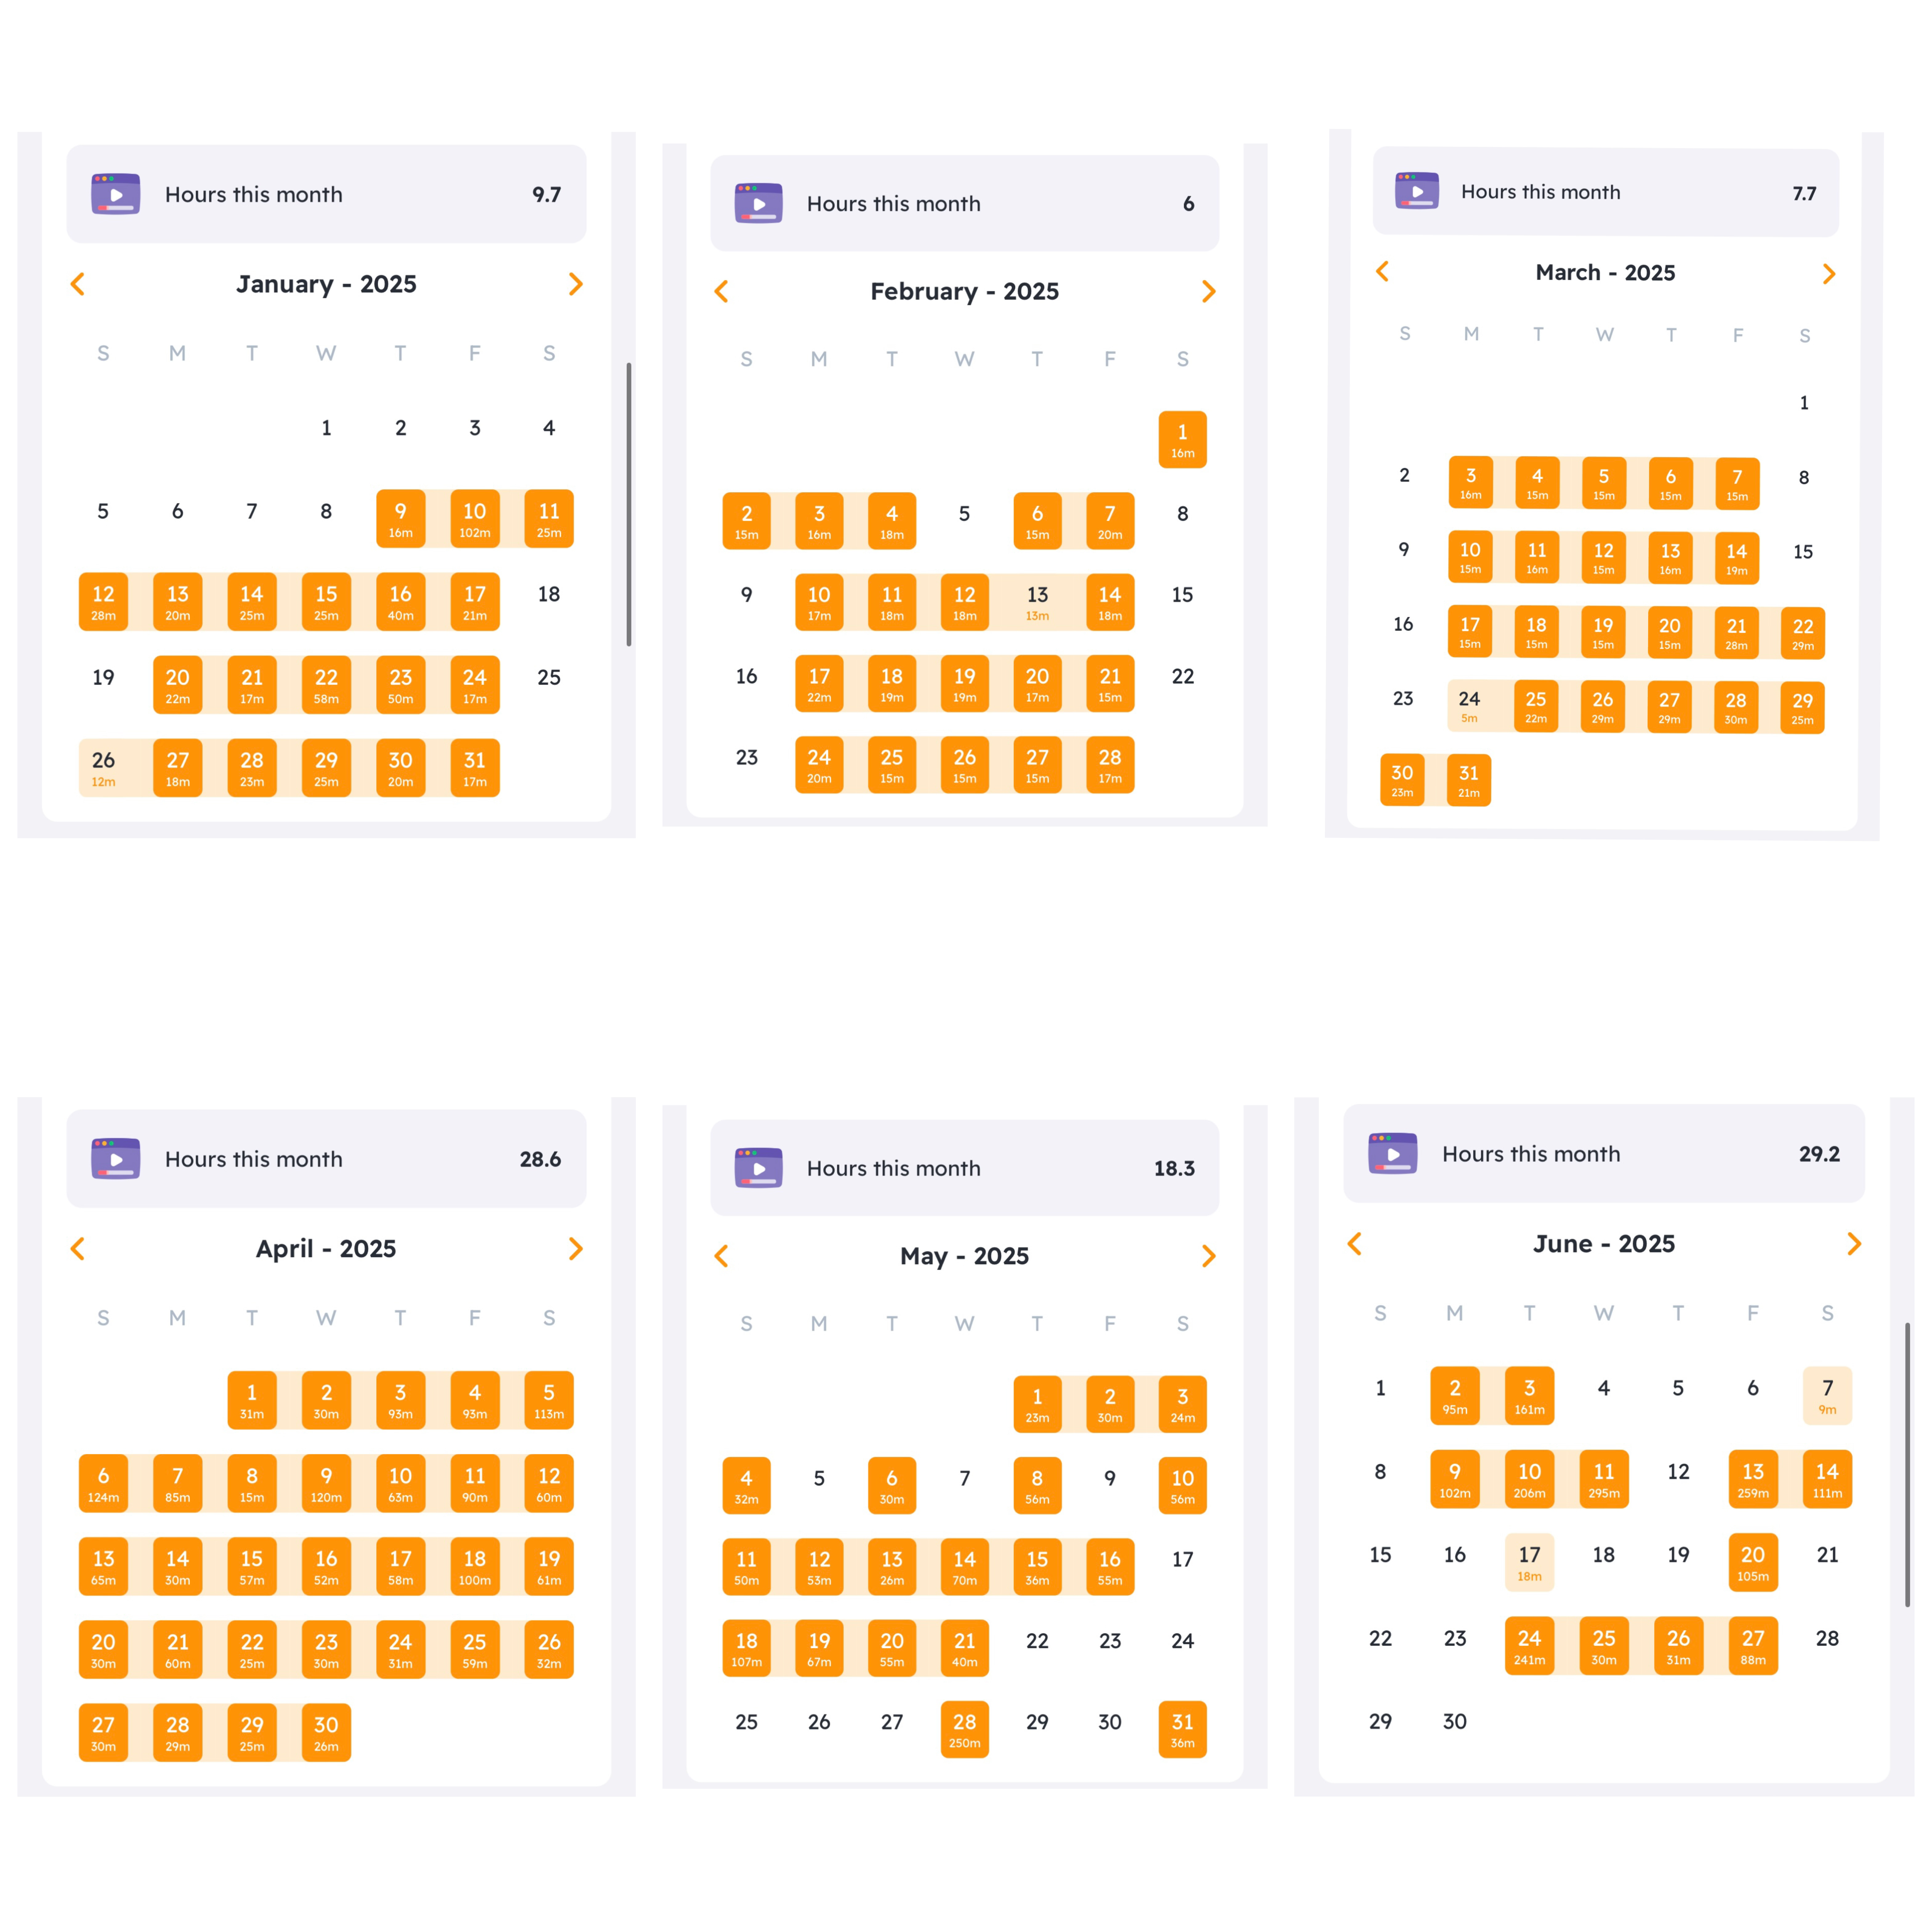Click the video icon beside January hours
The width and height of the screenshot is (1932, 1932).
pos(116,194)
